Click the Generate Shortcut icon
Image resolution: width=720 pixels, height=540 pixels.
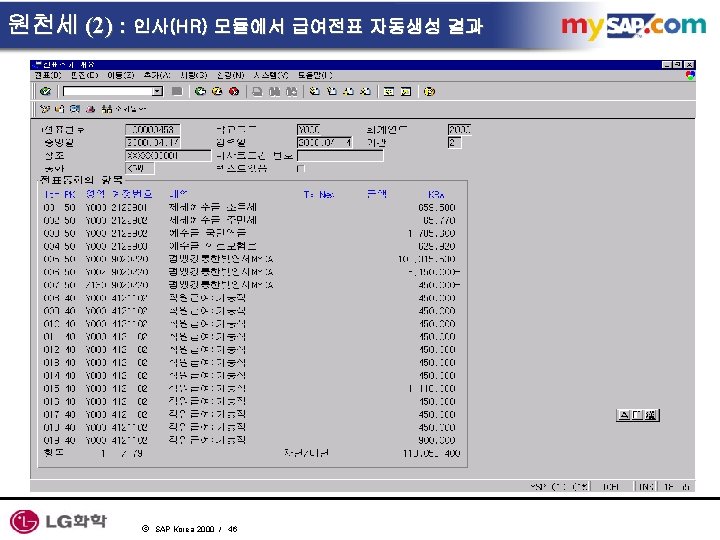point(405,92)
